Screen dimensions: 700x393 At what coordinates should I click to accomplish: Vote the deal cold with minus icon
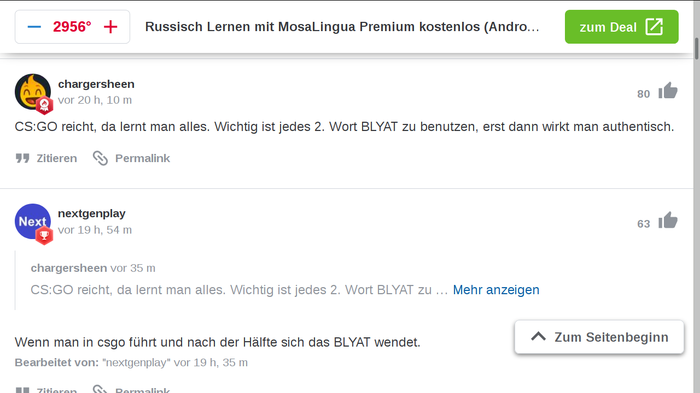click(x=34, y=27)
